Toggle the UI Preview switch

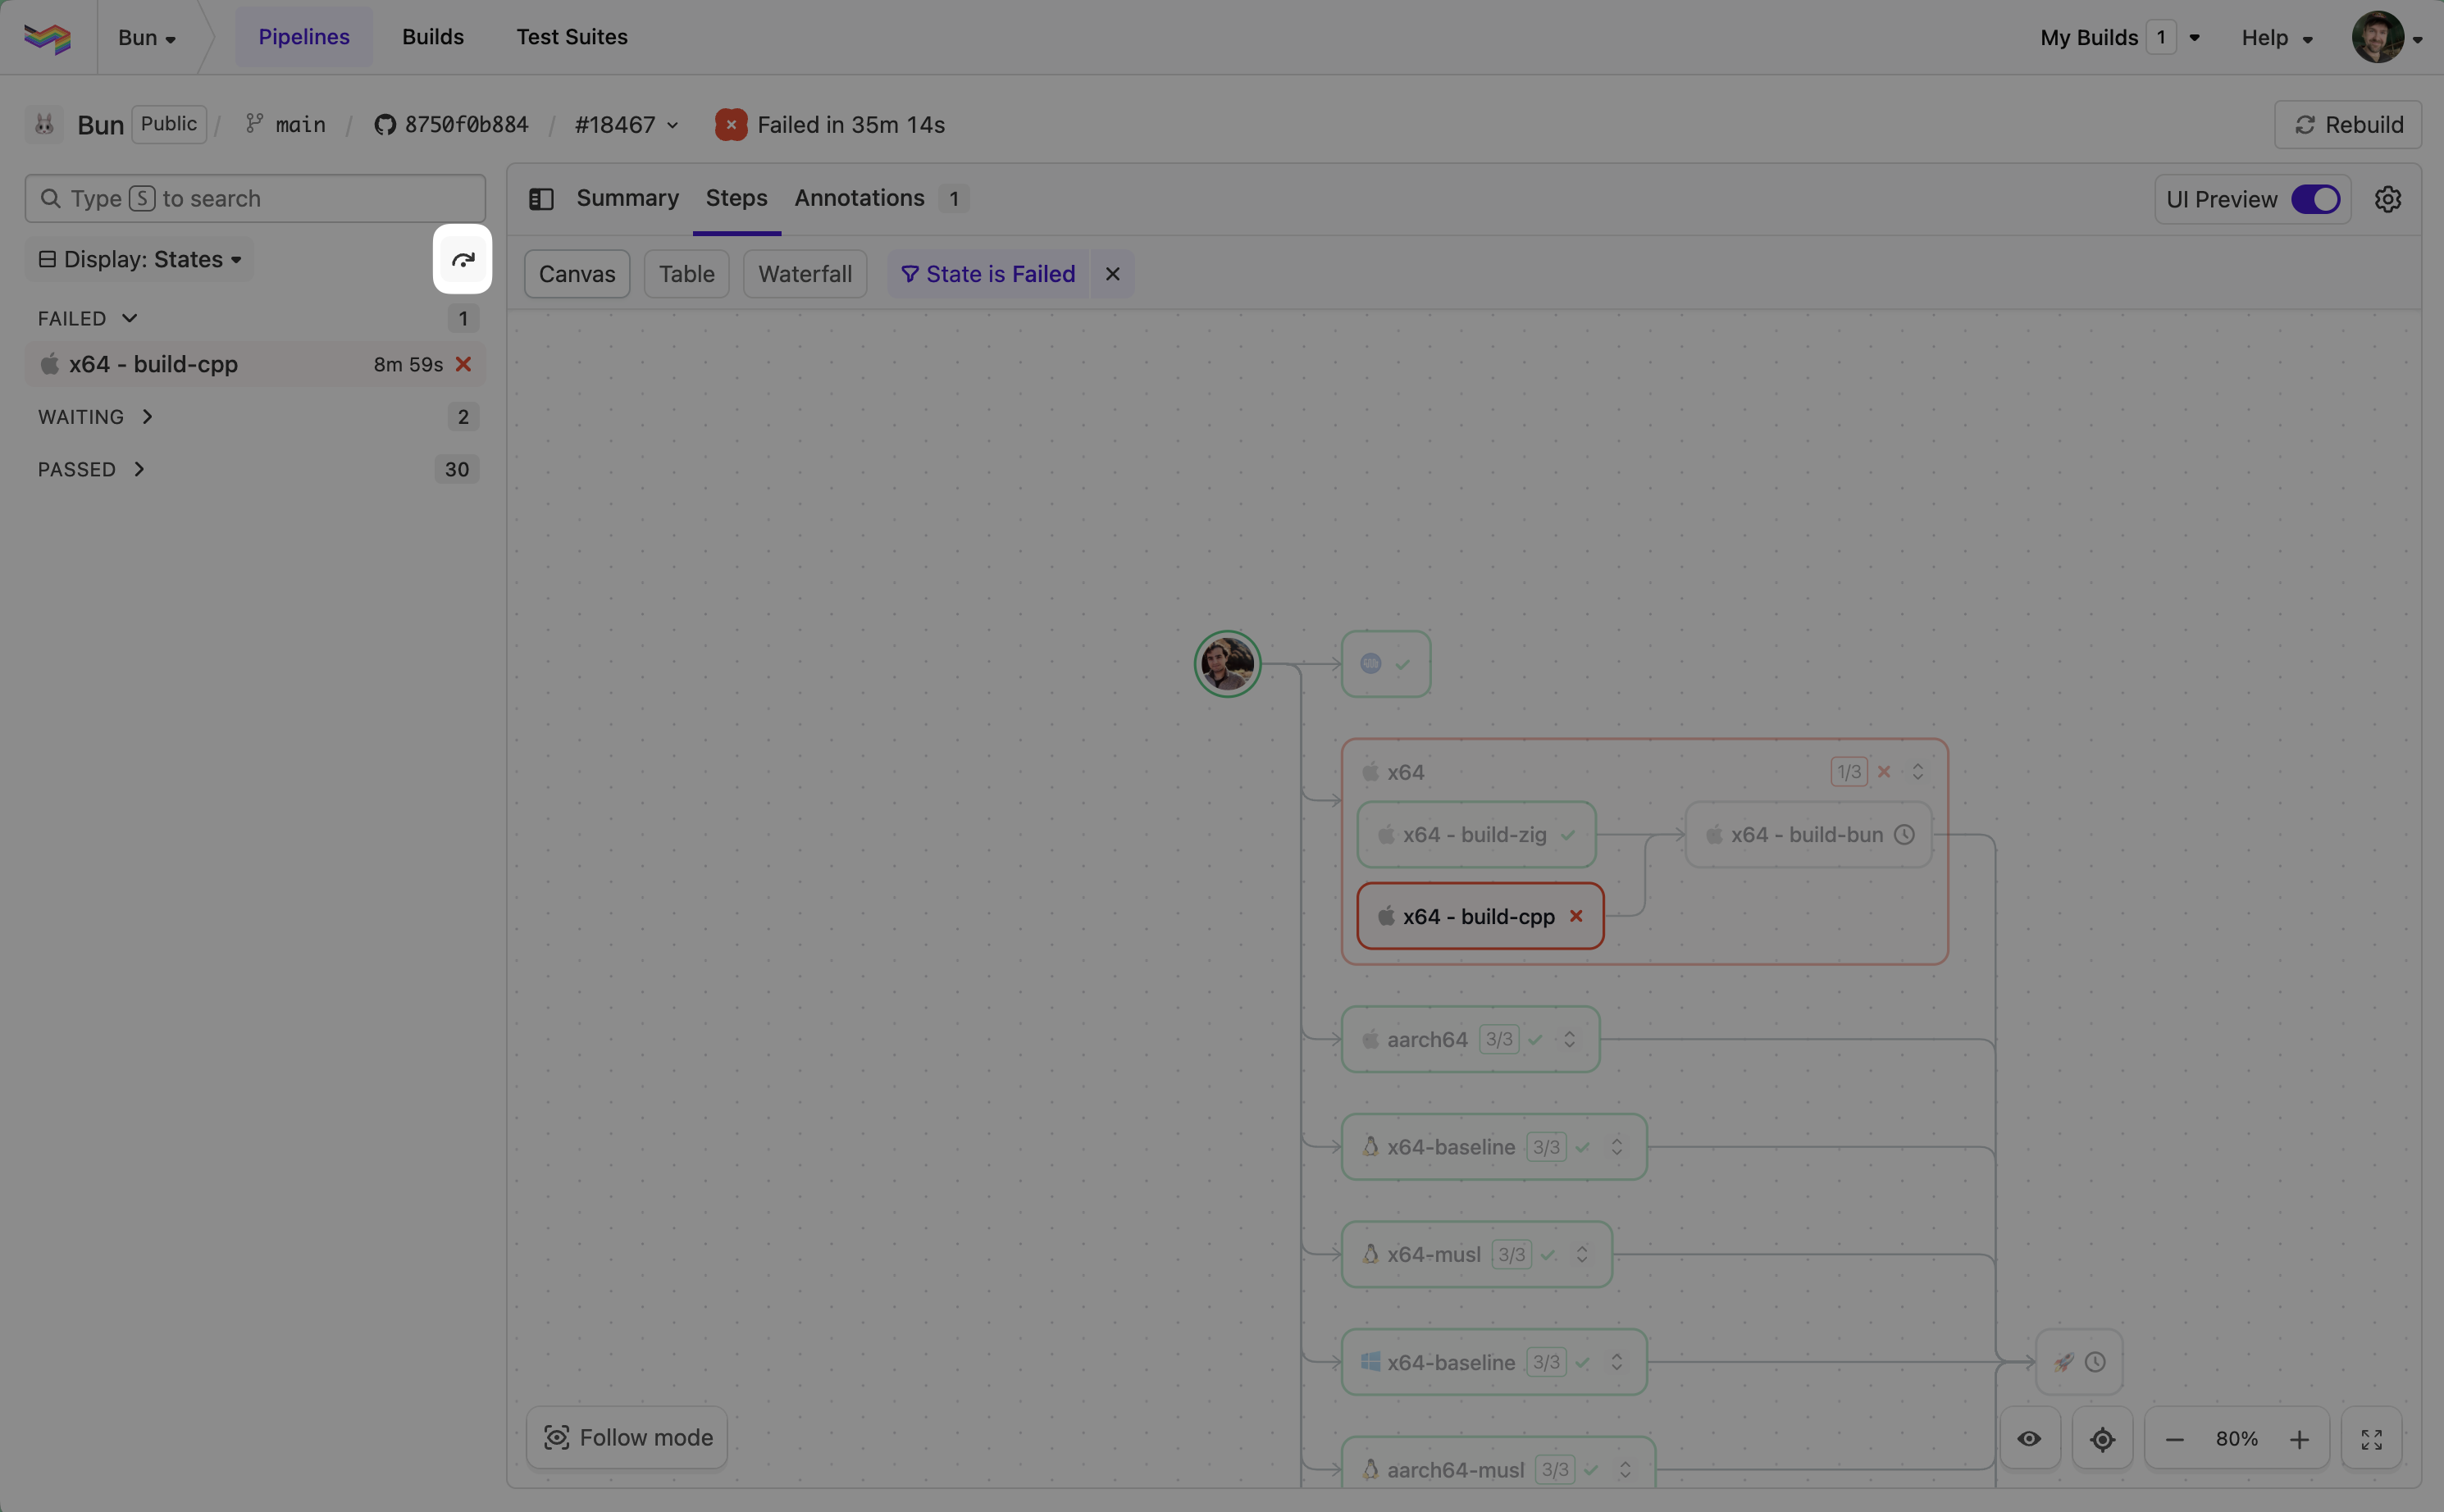pos(2315,199)
